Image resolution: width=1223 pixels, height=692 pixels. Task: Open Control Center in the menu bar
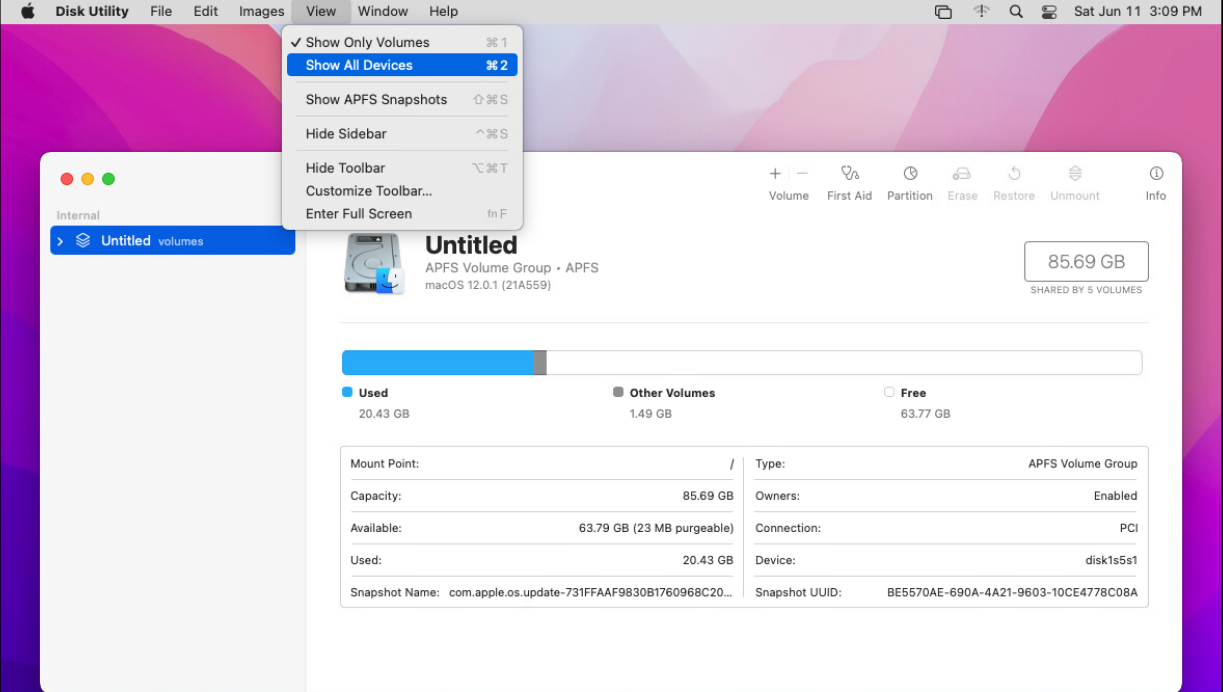(x=1049, y=11)
